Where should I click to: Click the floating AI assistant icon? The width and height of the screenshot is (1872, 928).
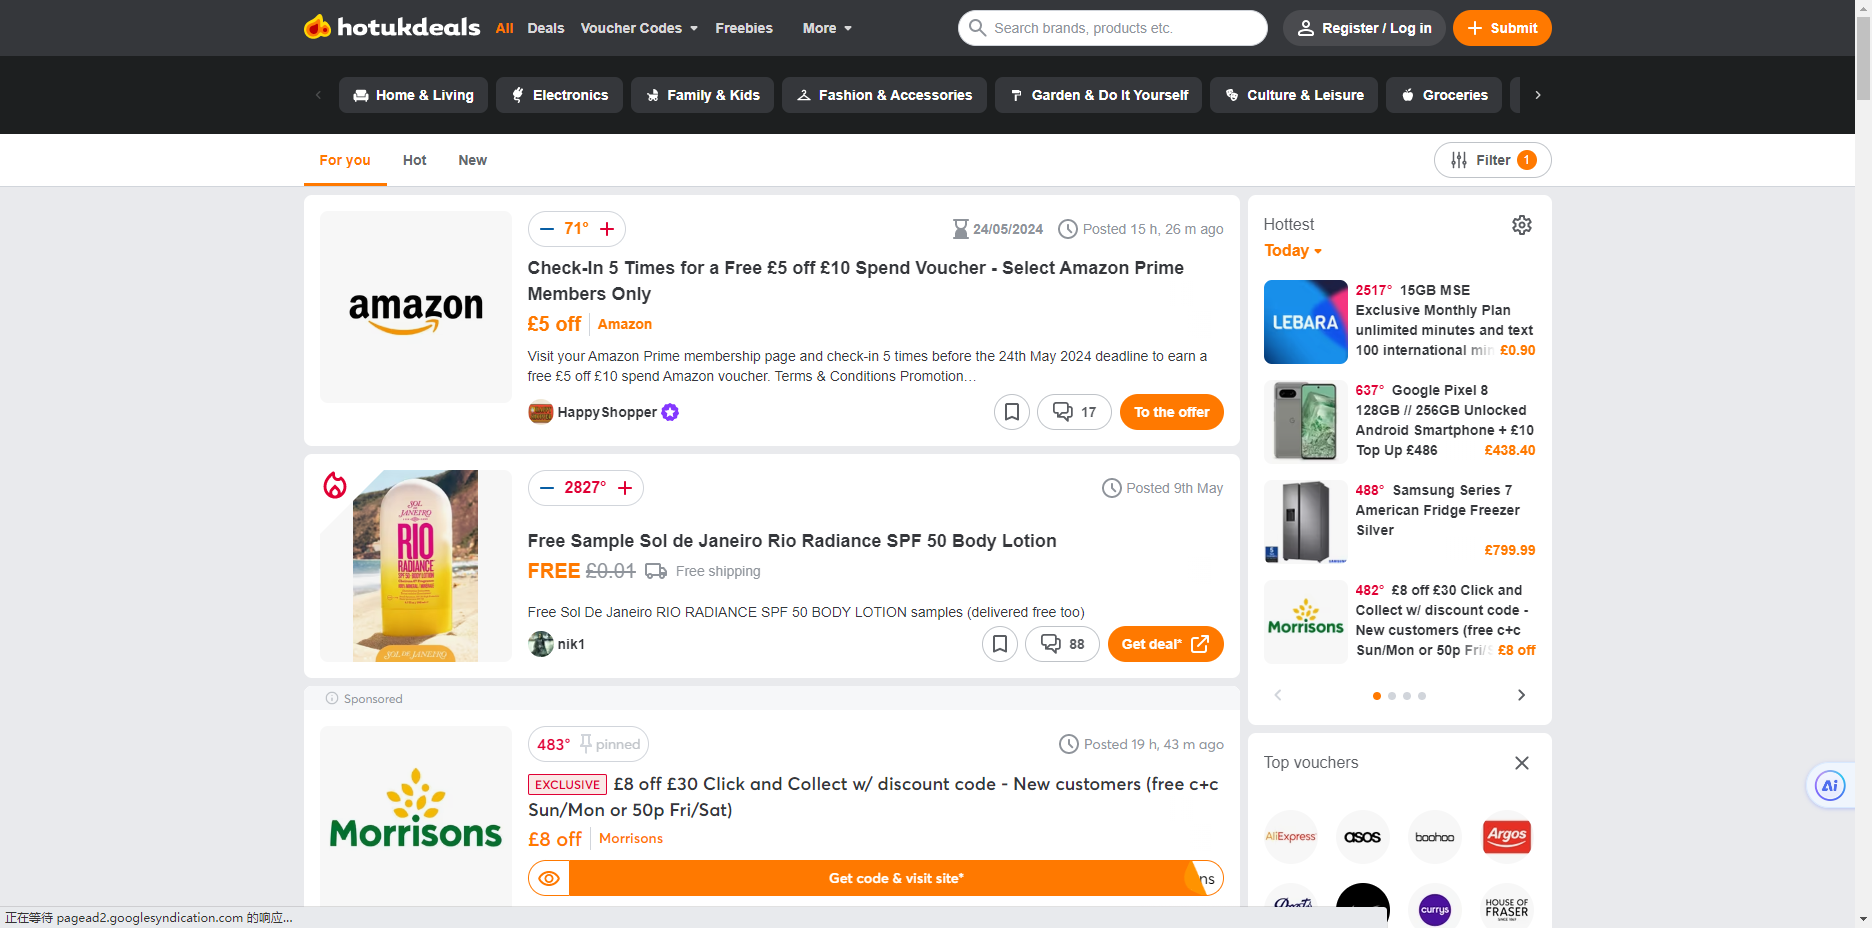point(1830,786)
